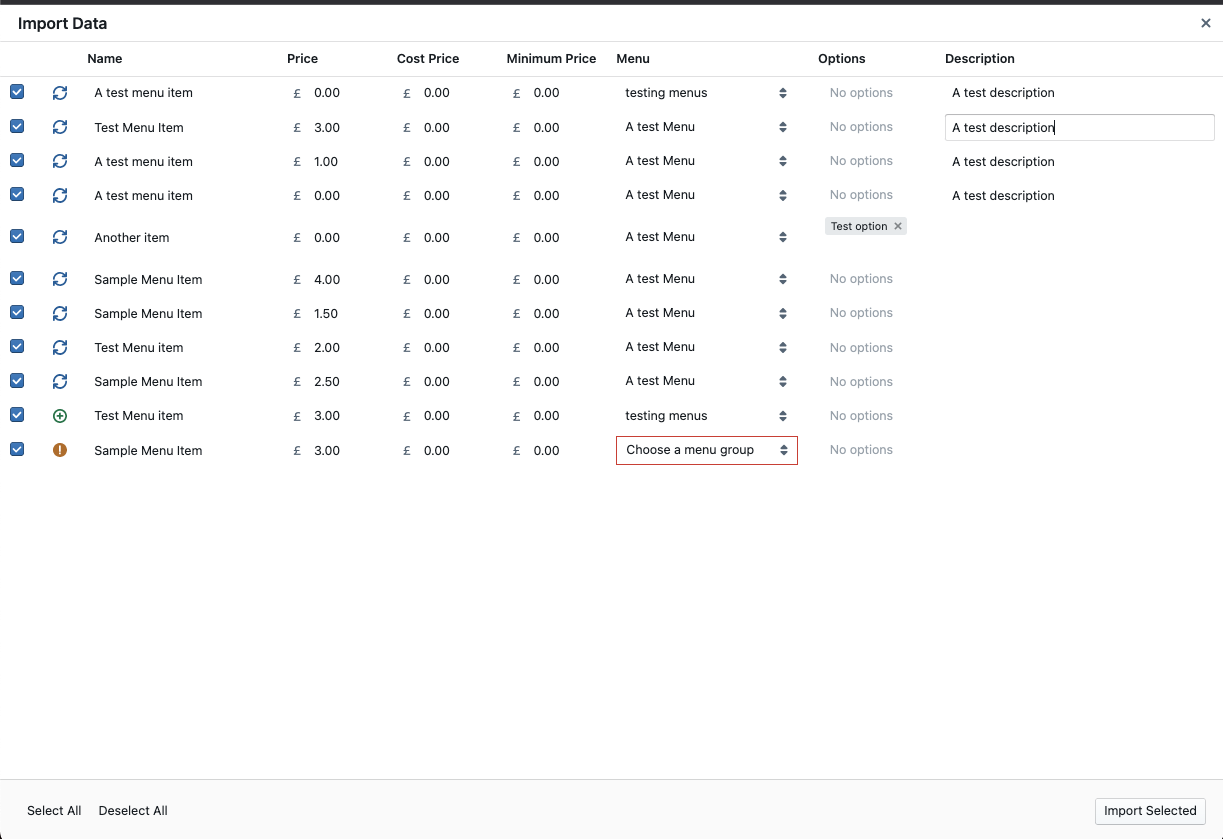Expand the Menu dropdown on the £4.00 Sample Menu Item
Viewport: 1223px width, 839px height.
pos(706,279)
